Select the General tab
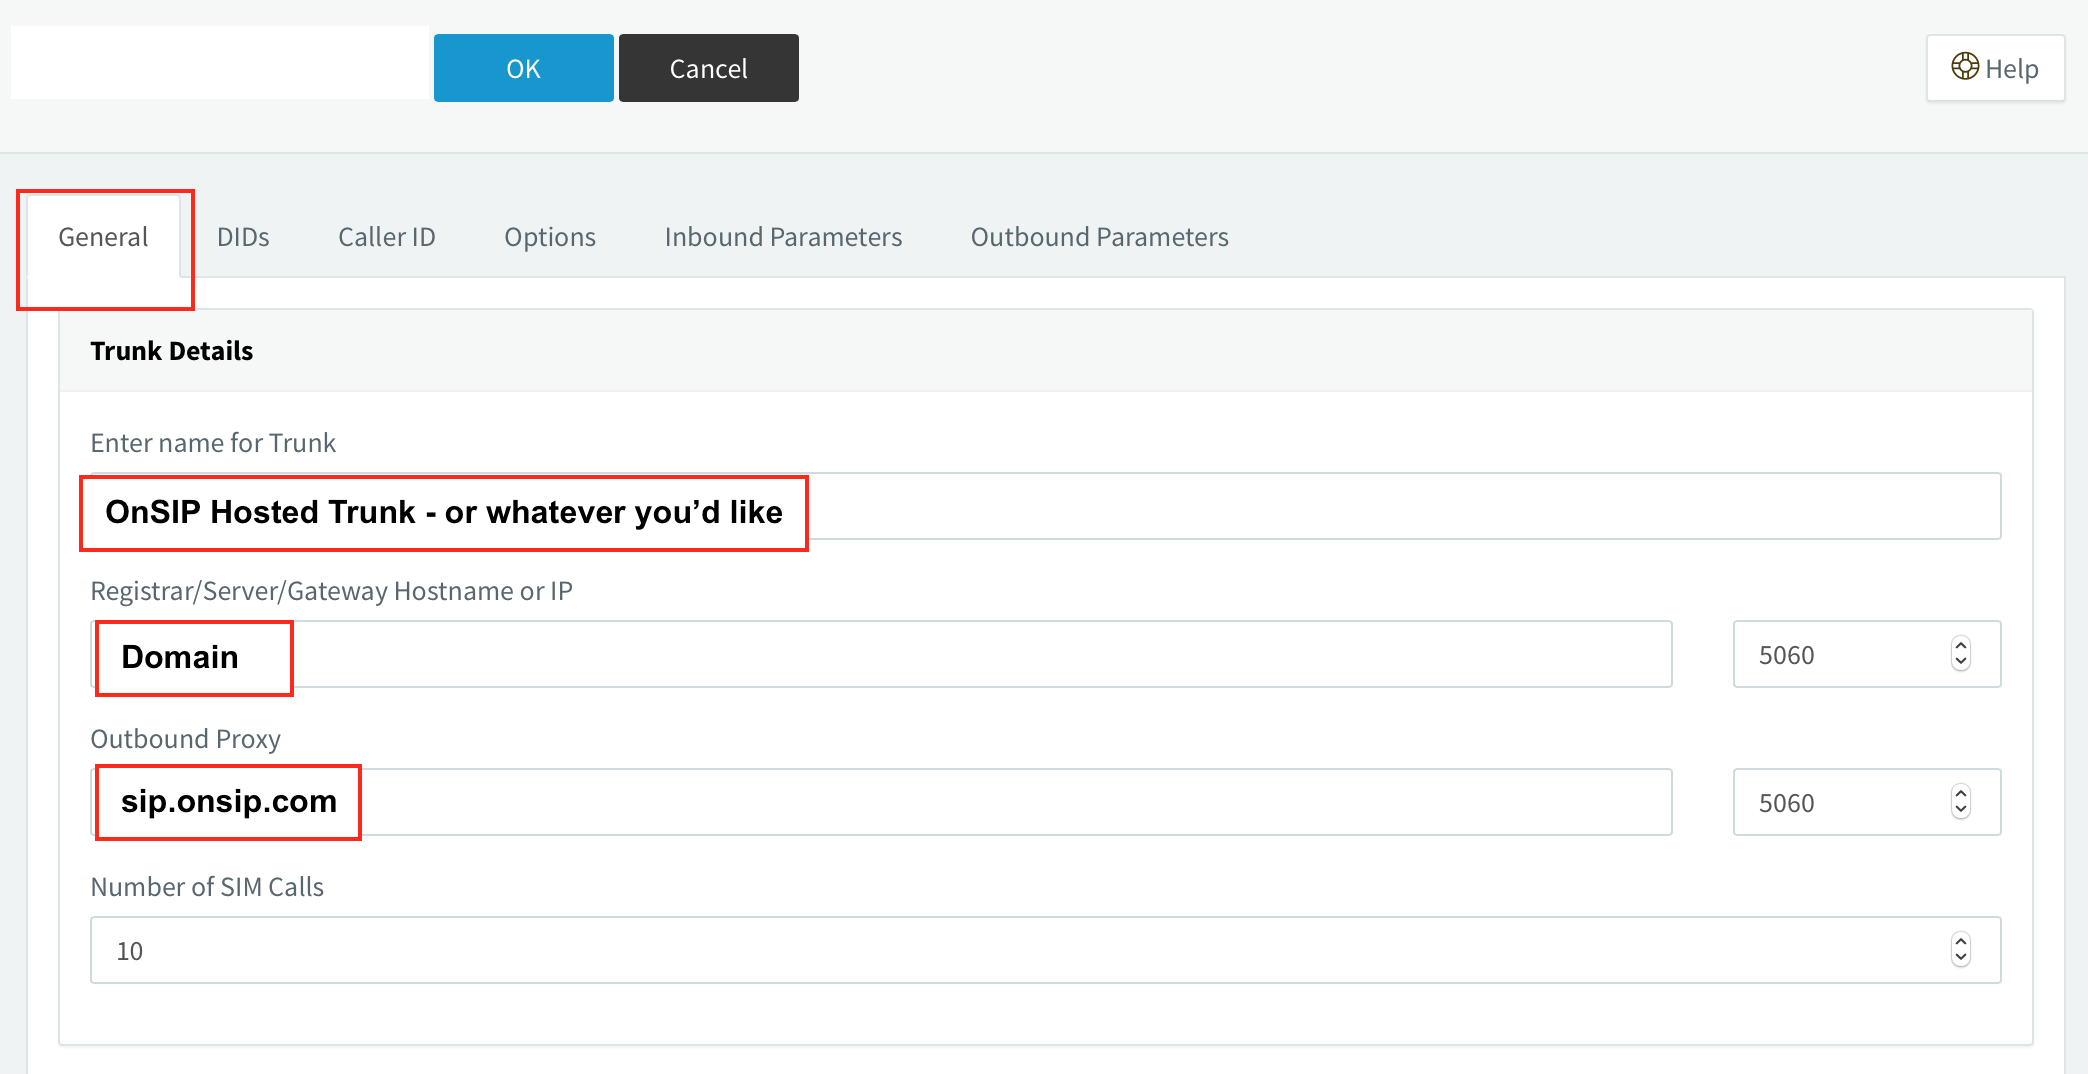The height and width of the screenshot is (1074, 2088). coord(103,237)
